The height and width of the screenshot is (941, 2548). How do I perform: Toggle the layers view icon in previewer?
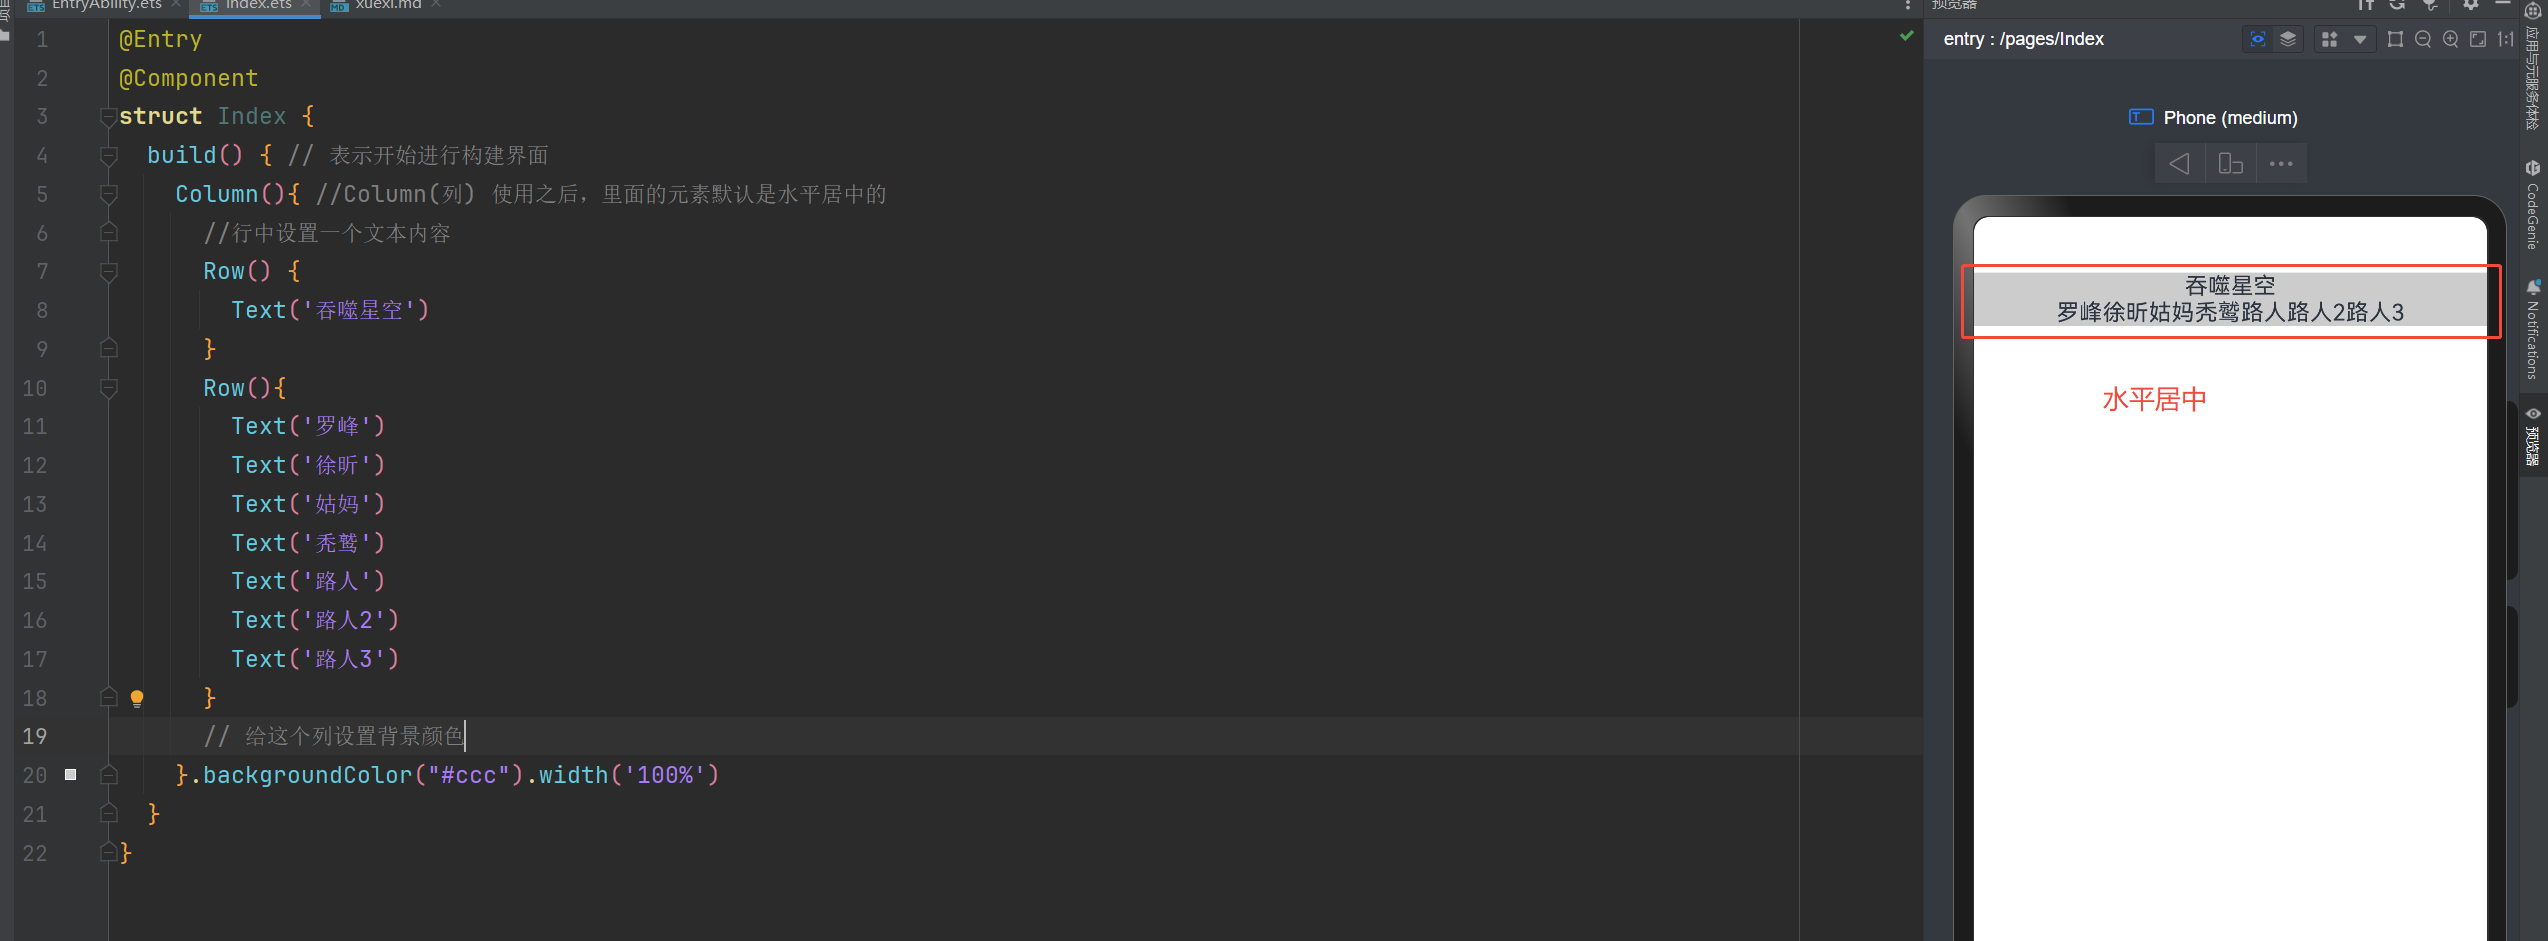(x=2288, y=39)
